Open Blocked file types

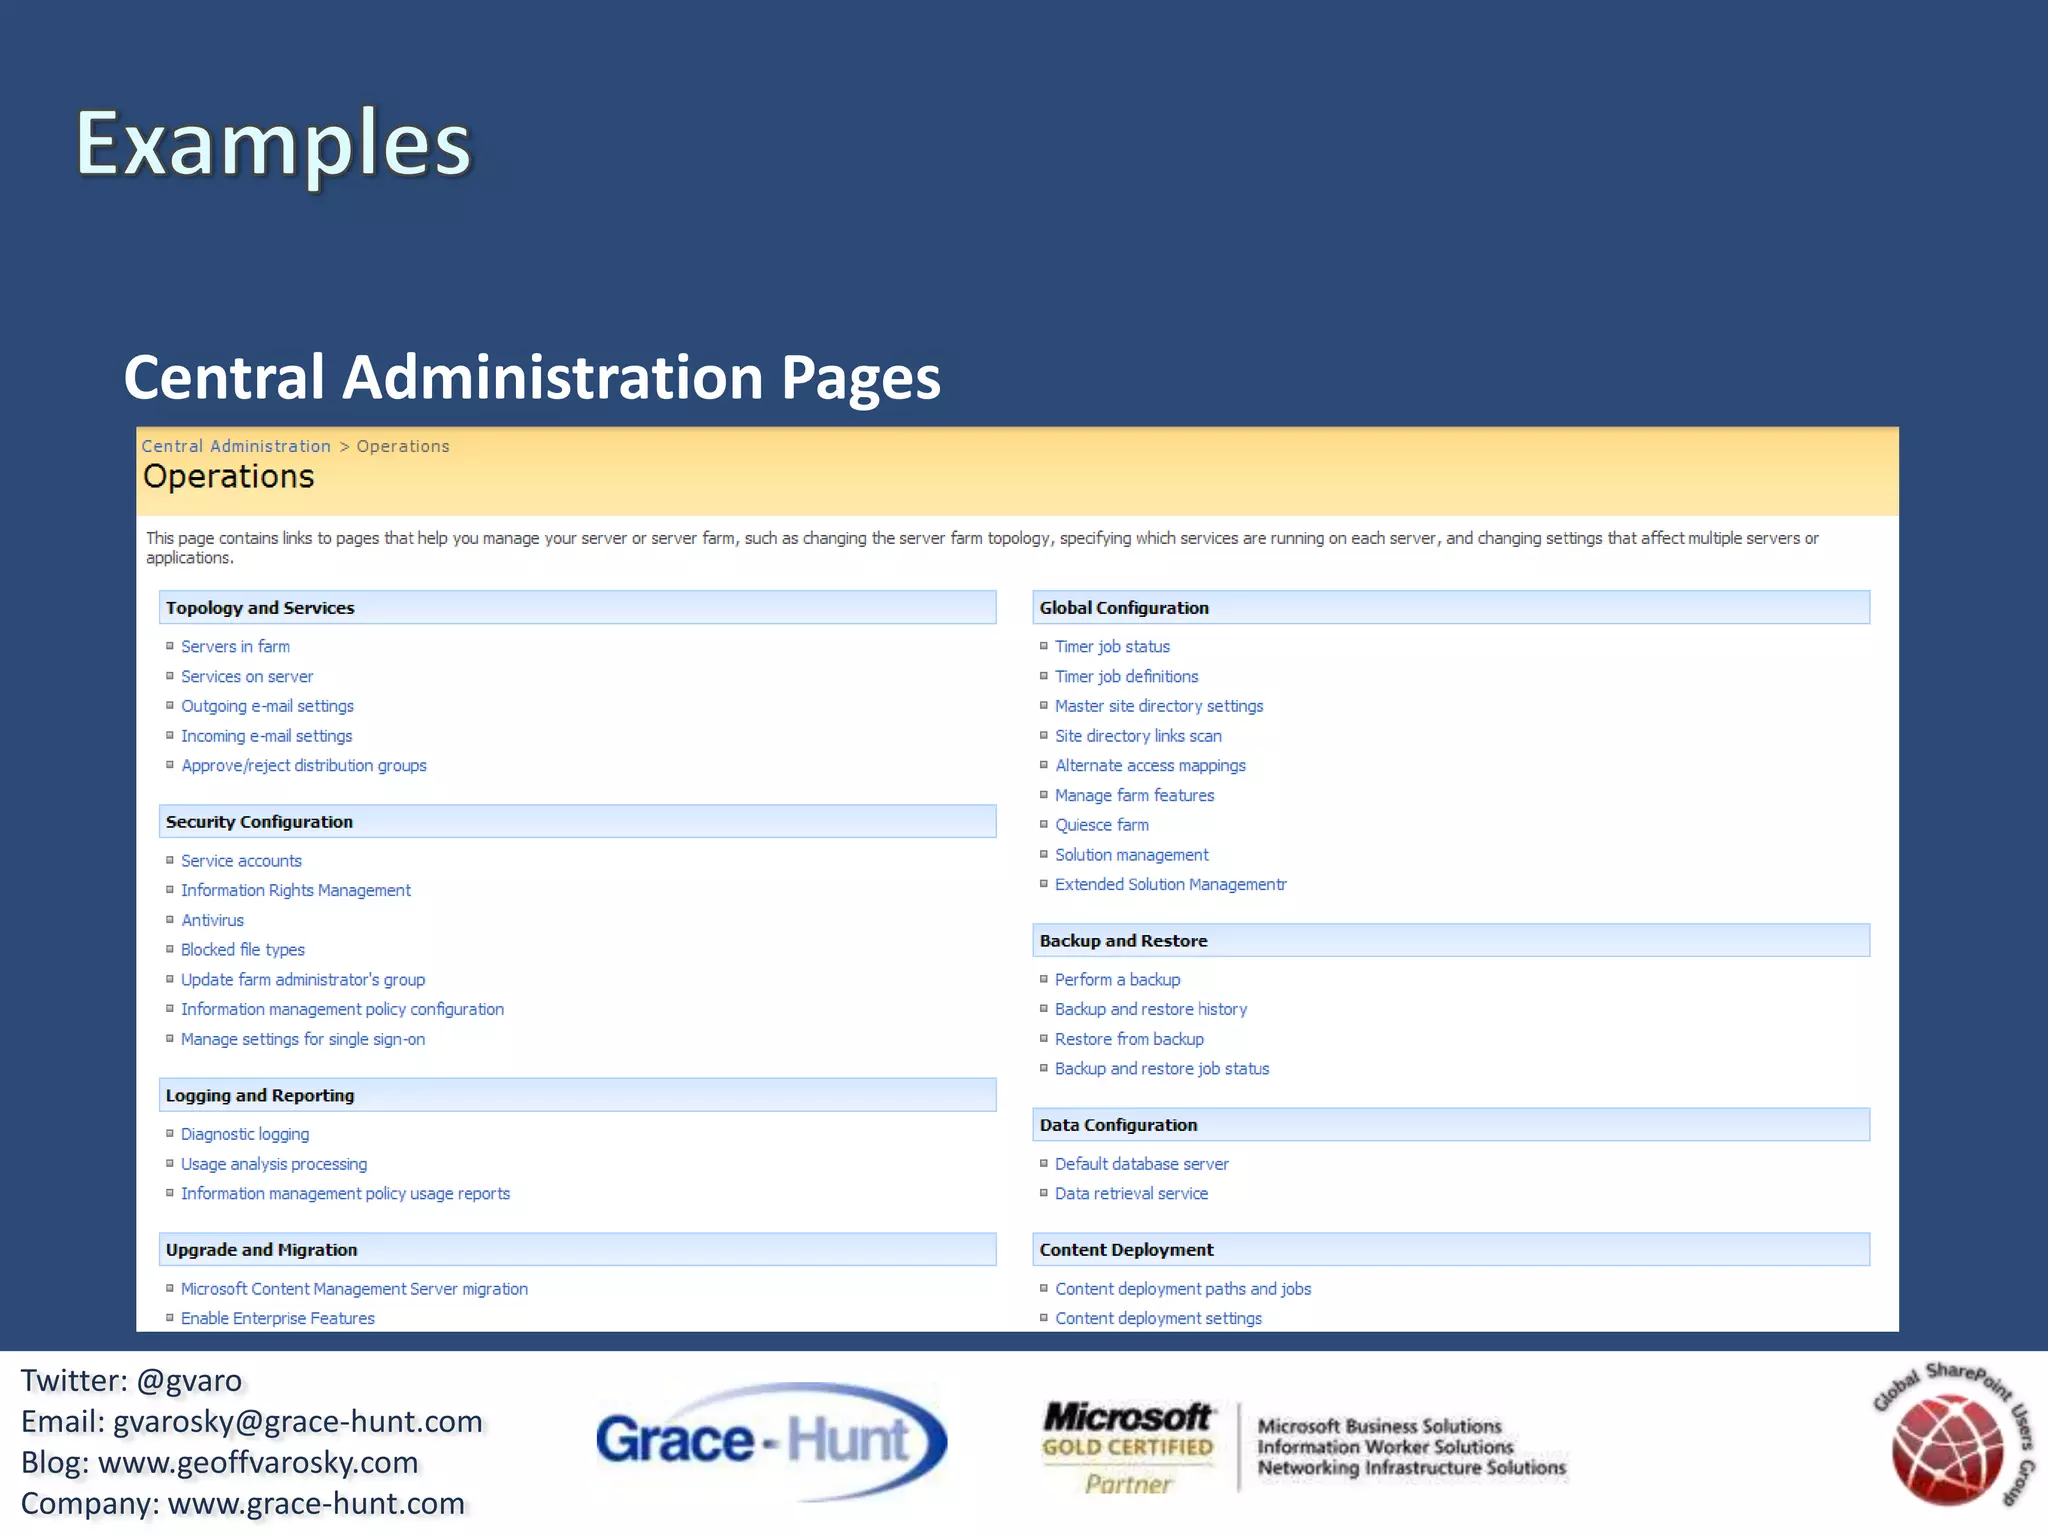pyautogui.click(x=243, y=950)
